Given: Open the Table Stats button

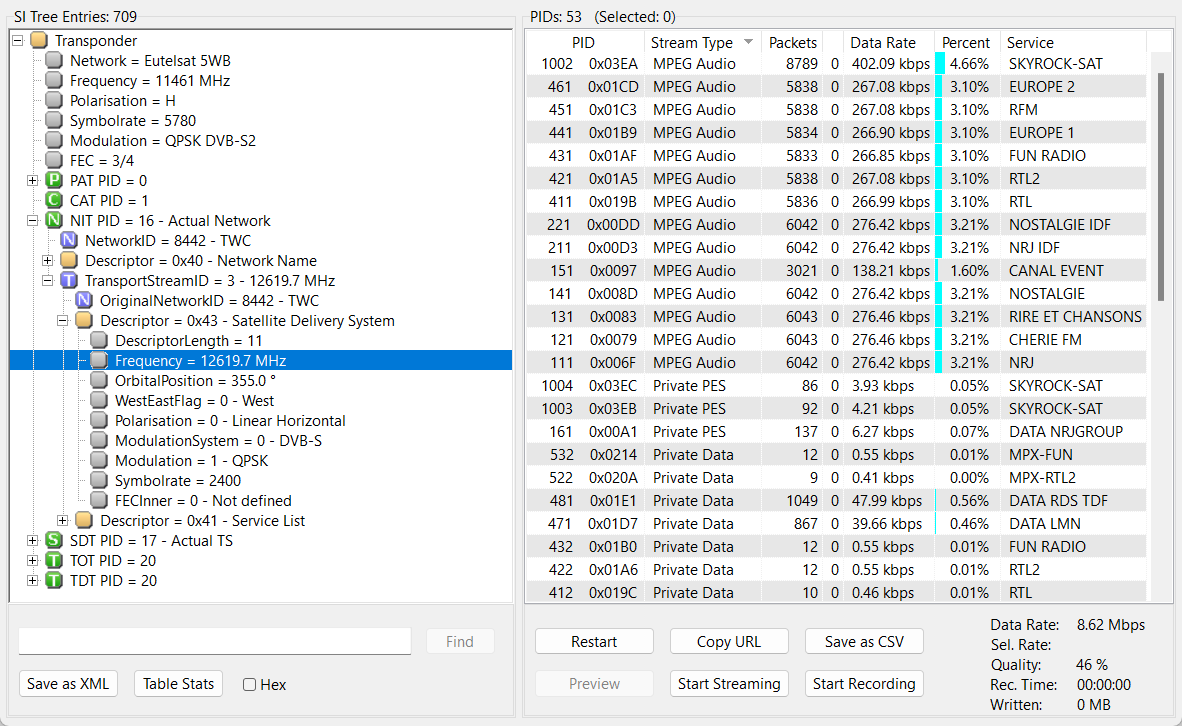Looking at the screenshot, I should coord(179,684).
